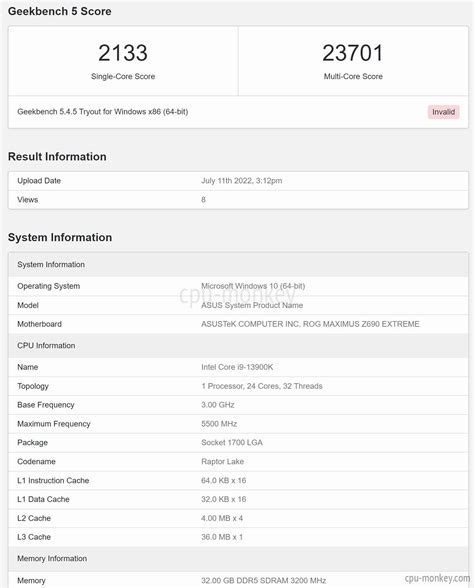Click the Result Information heading

coord(57,156)
